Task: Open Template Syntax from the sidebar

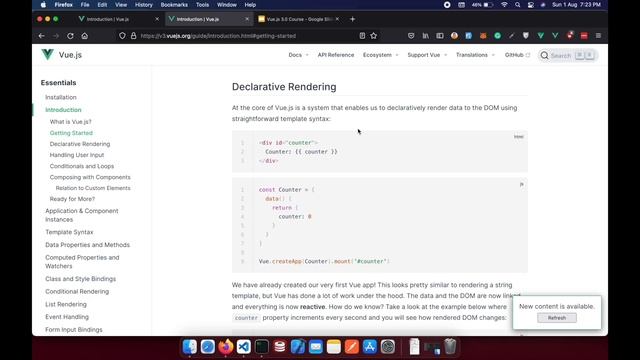Action: coord(69,232)
